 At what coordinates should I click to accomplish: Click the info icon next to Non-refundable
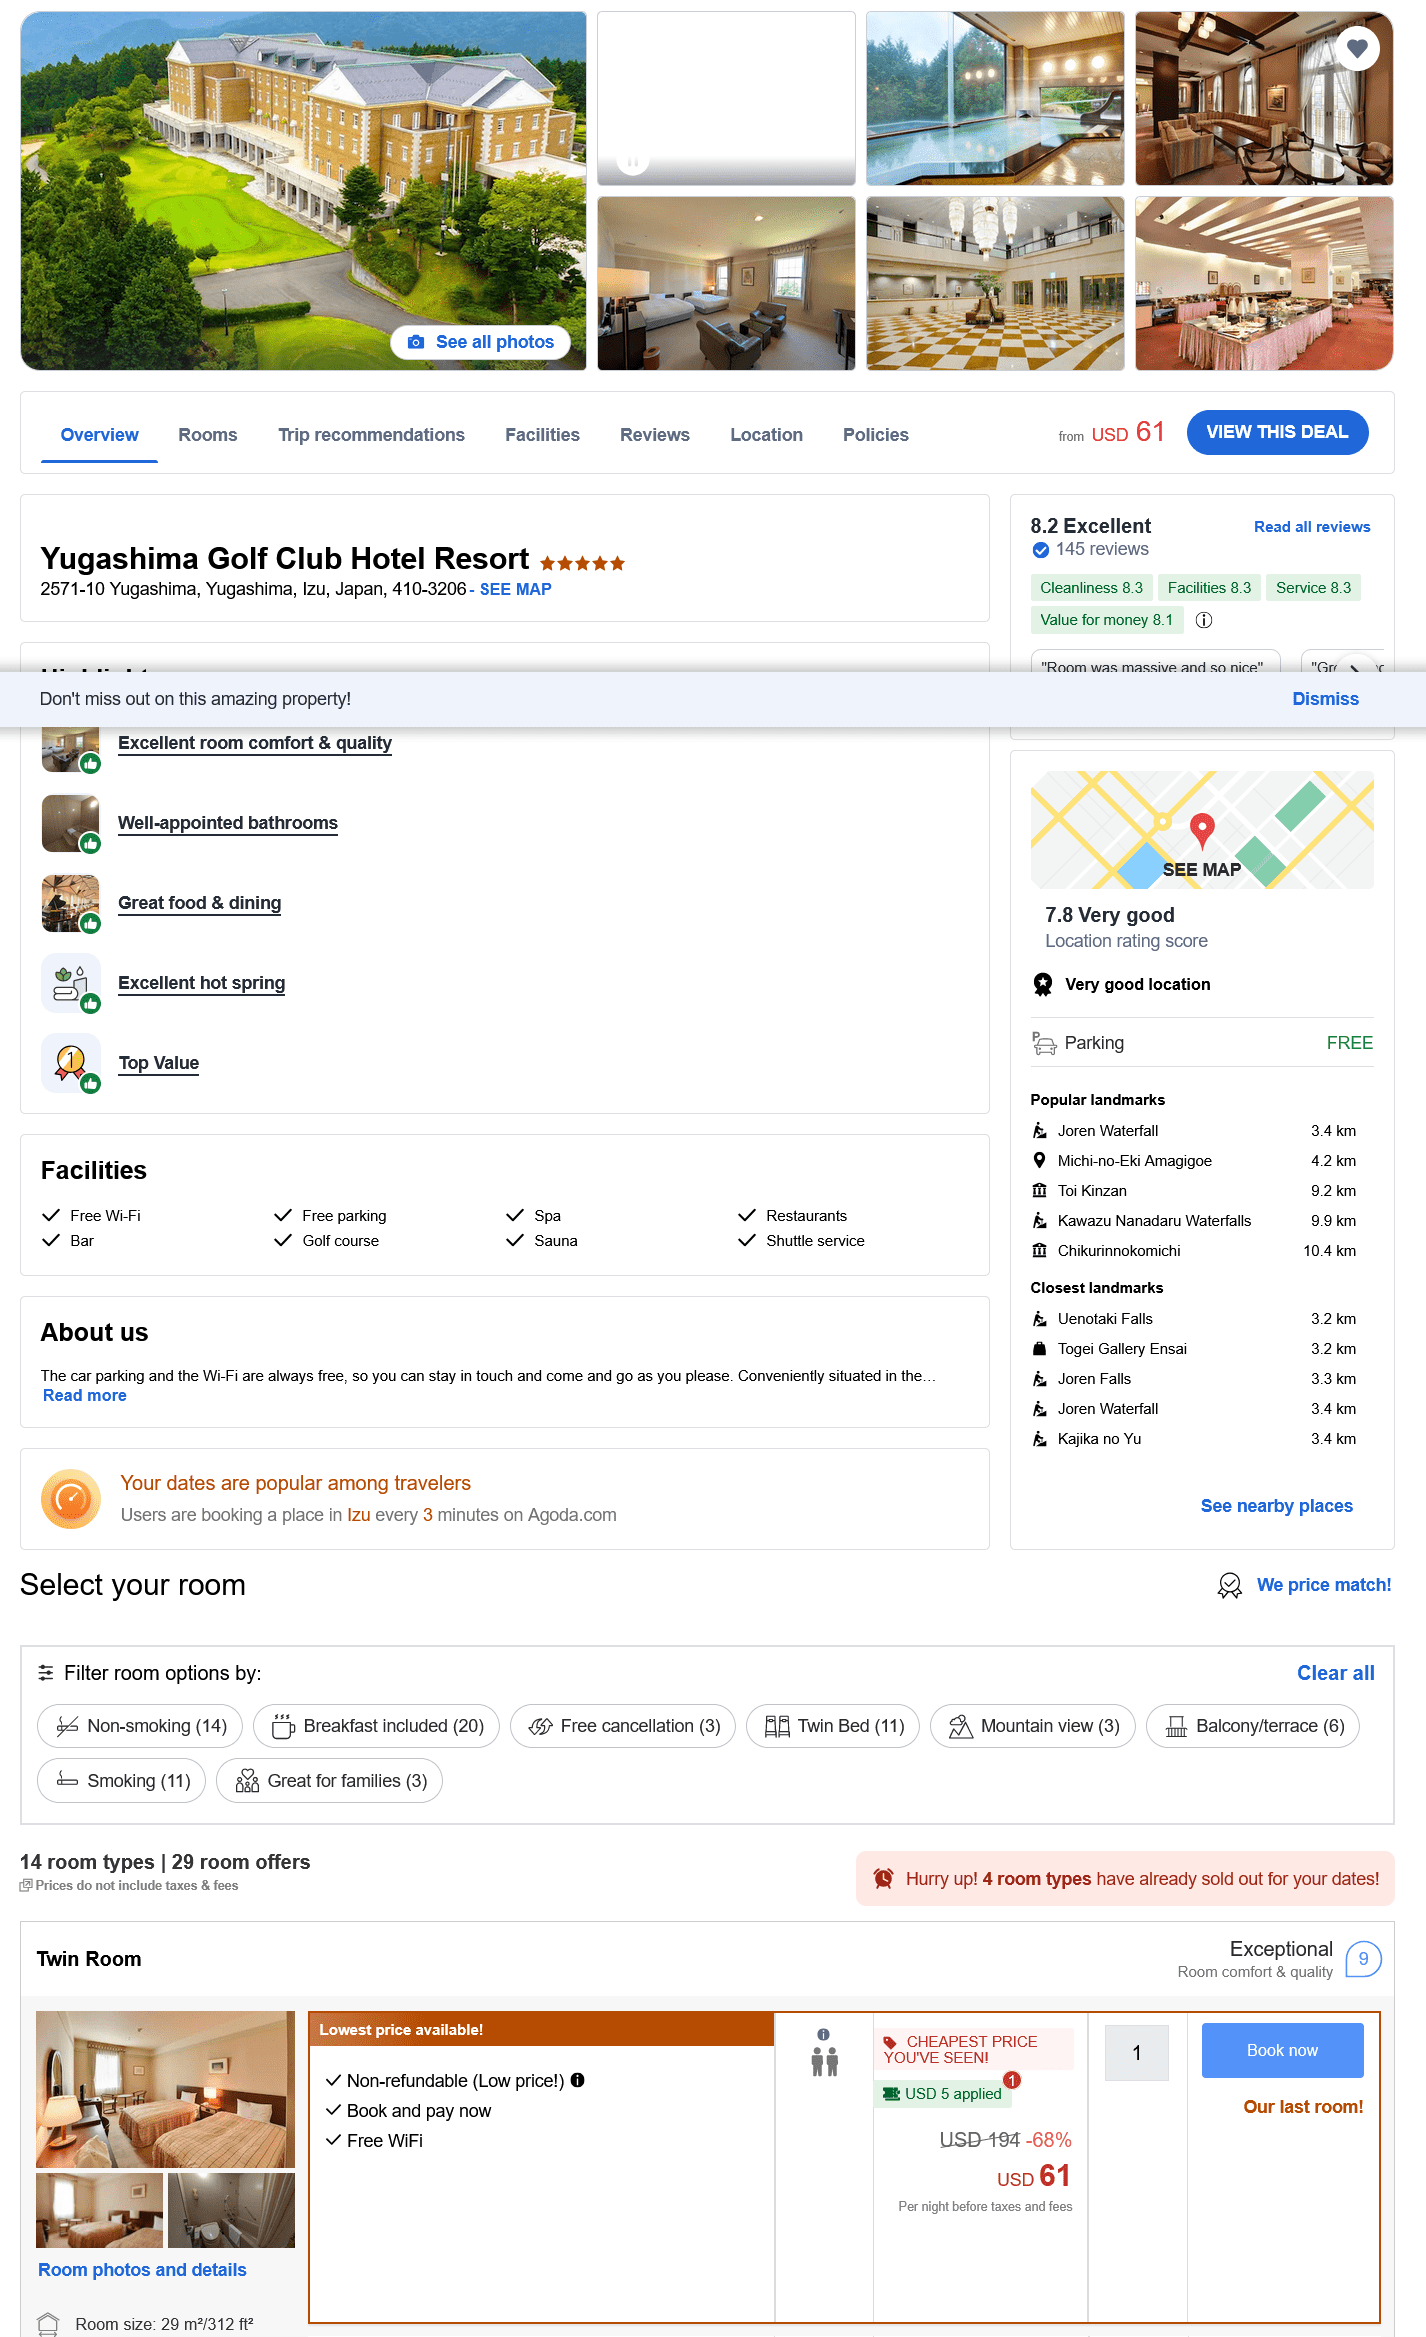coord(578,2080)
